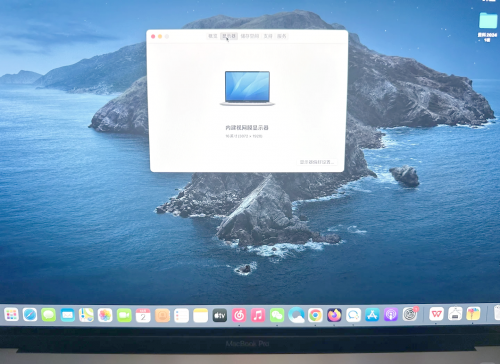This screenshot has height=364, width=500.
Task: Open the 支持 support tab
Action: (x=268, y=36)
